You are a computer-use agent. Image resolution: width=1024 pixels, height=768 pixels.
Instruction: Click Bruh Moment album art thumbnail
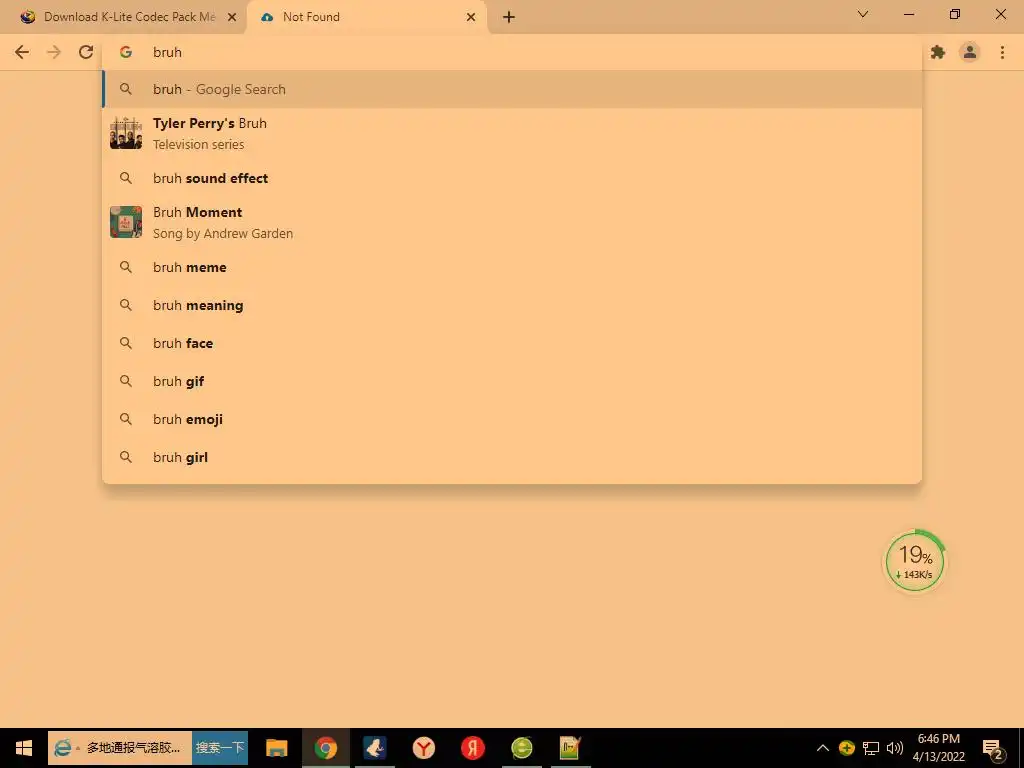[126, 222]
